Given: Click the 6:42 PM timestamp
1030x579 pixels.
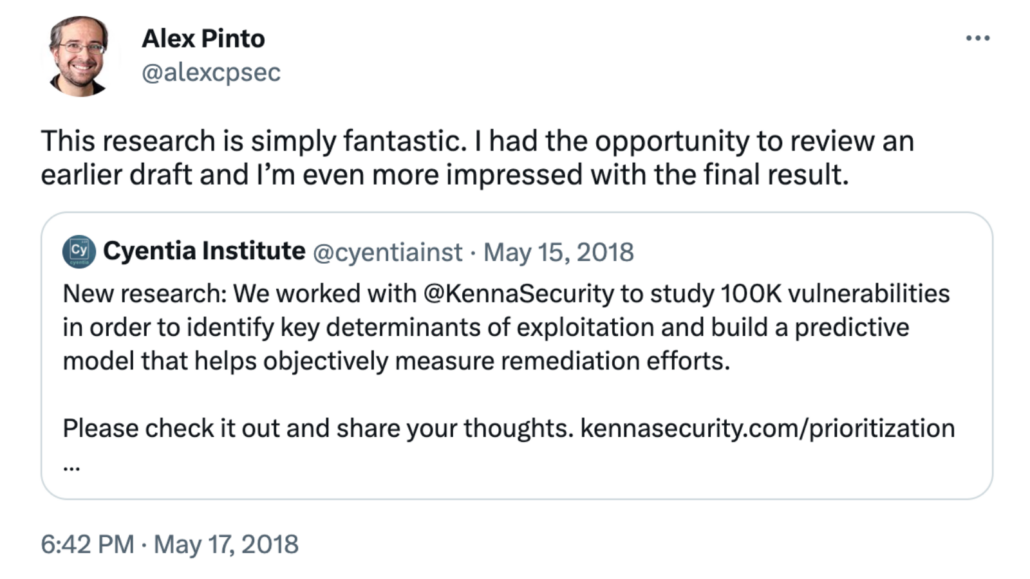Looking at the screenshot, I should tap(87, 544).
